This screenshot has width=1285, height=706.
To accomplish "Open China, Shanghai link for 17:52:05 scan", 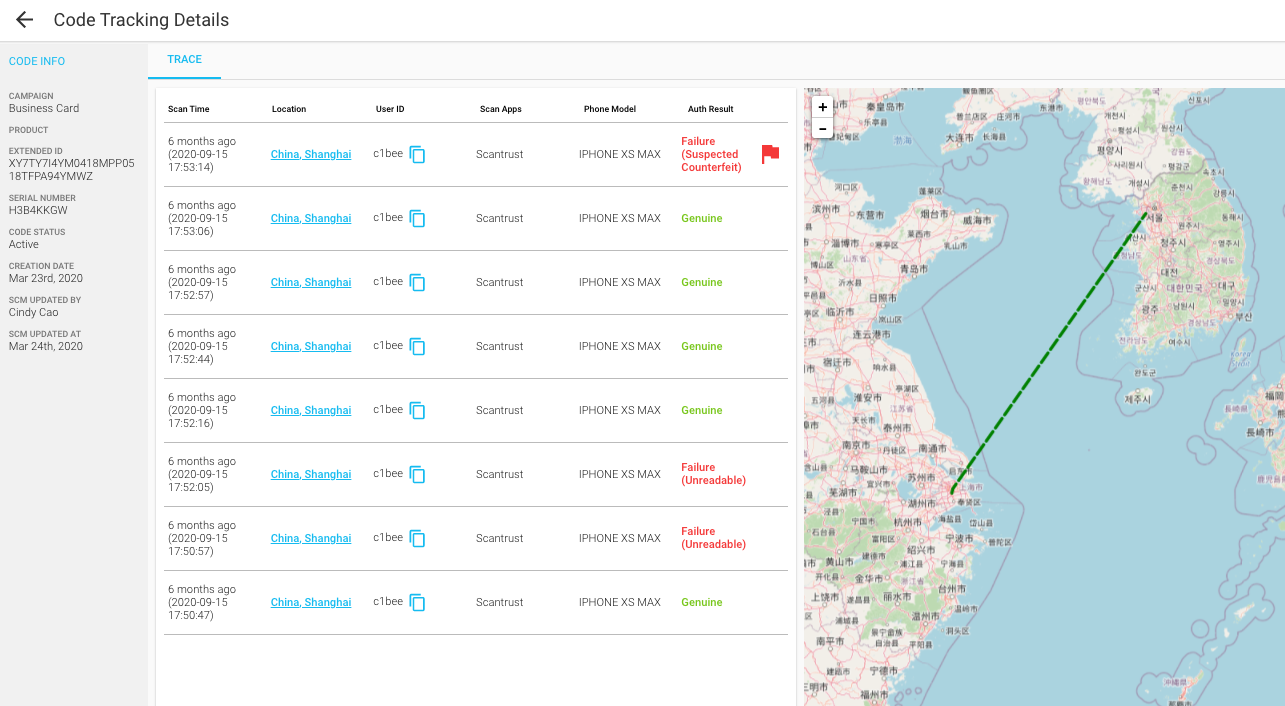I will [x=311, y=475].
